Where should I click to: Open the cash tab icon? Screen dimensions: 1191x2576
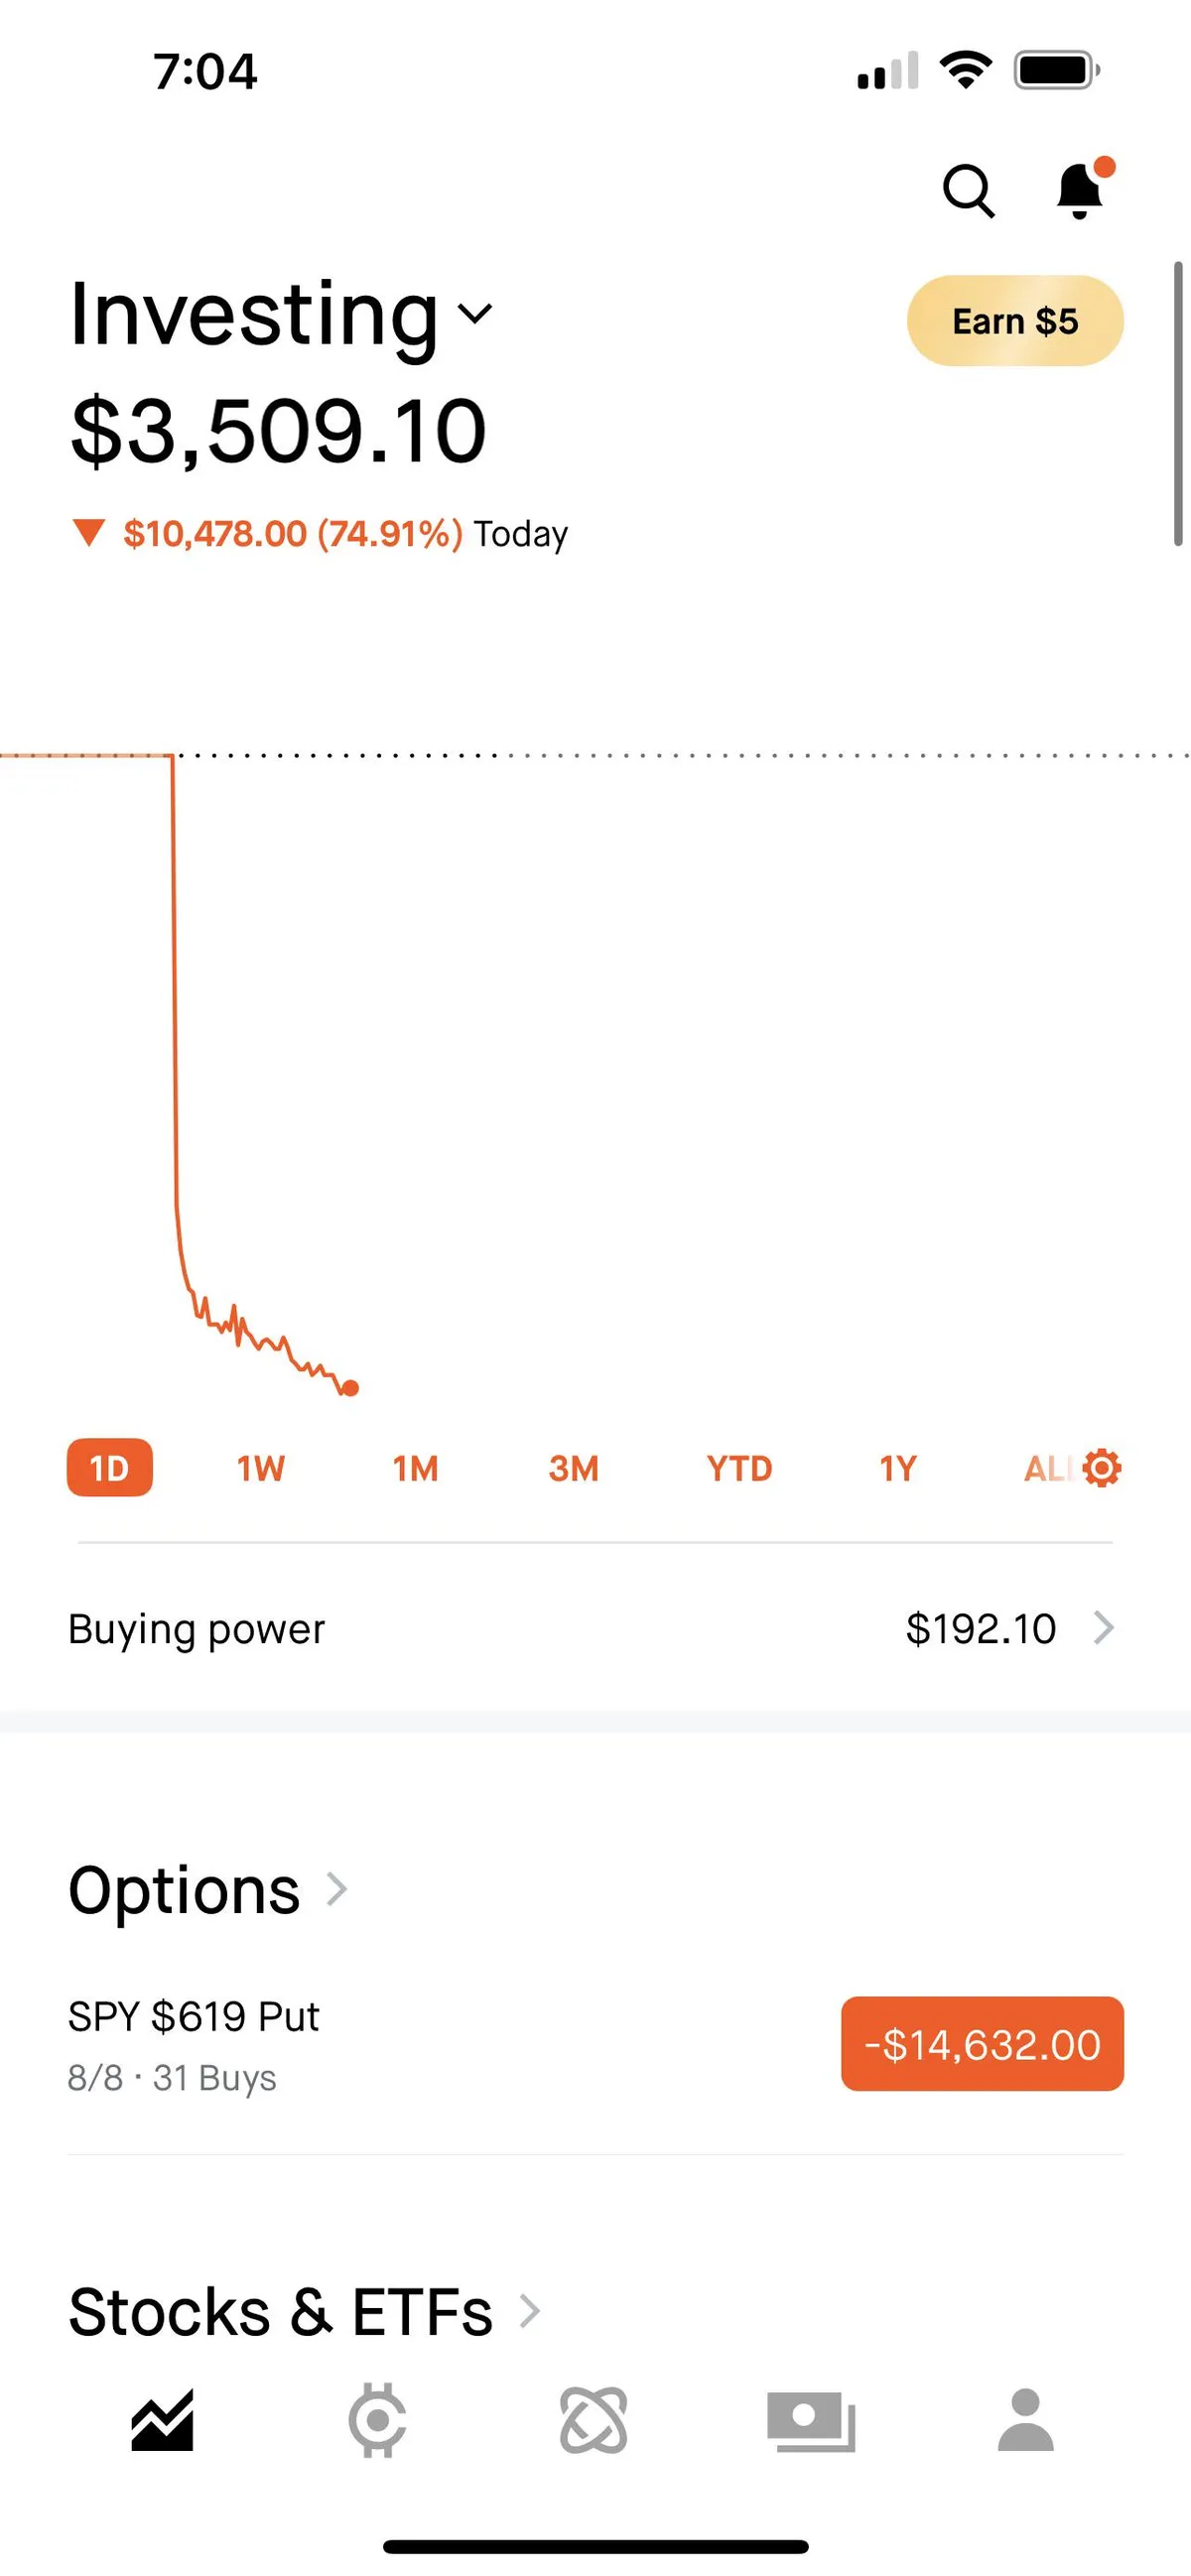coord(811,2420)
